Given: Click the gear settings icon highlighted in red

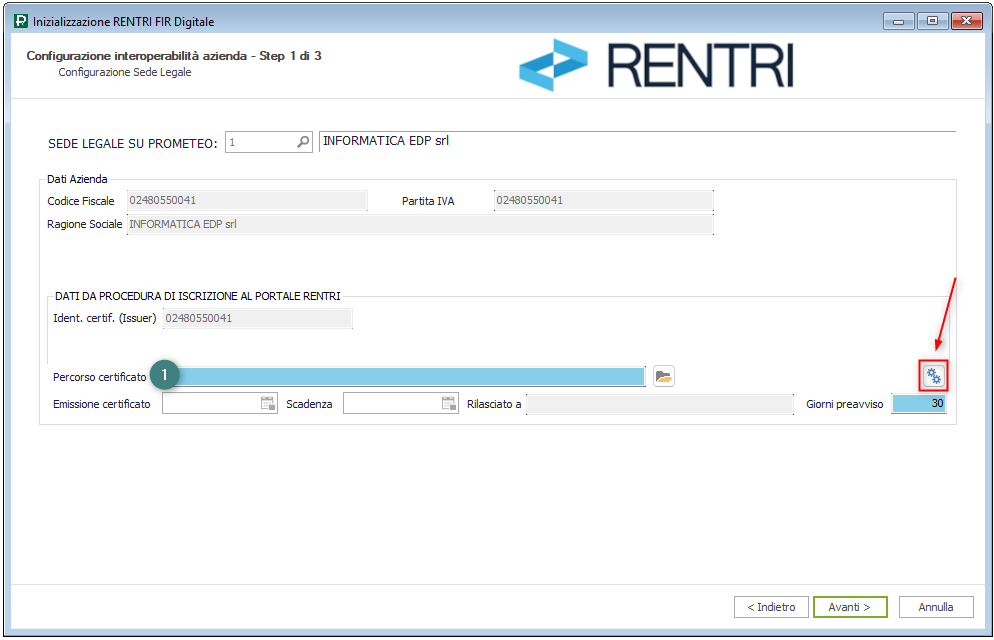Looking at the screenshot, I should pyautogui.click(x=933, y=376).
